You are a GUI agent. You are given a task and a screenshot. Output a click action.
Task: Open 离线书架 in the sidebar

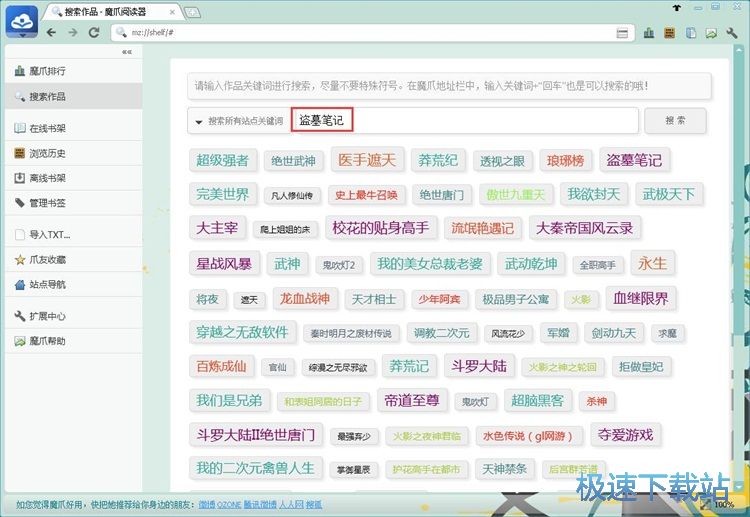point(46,178)
